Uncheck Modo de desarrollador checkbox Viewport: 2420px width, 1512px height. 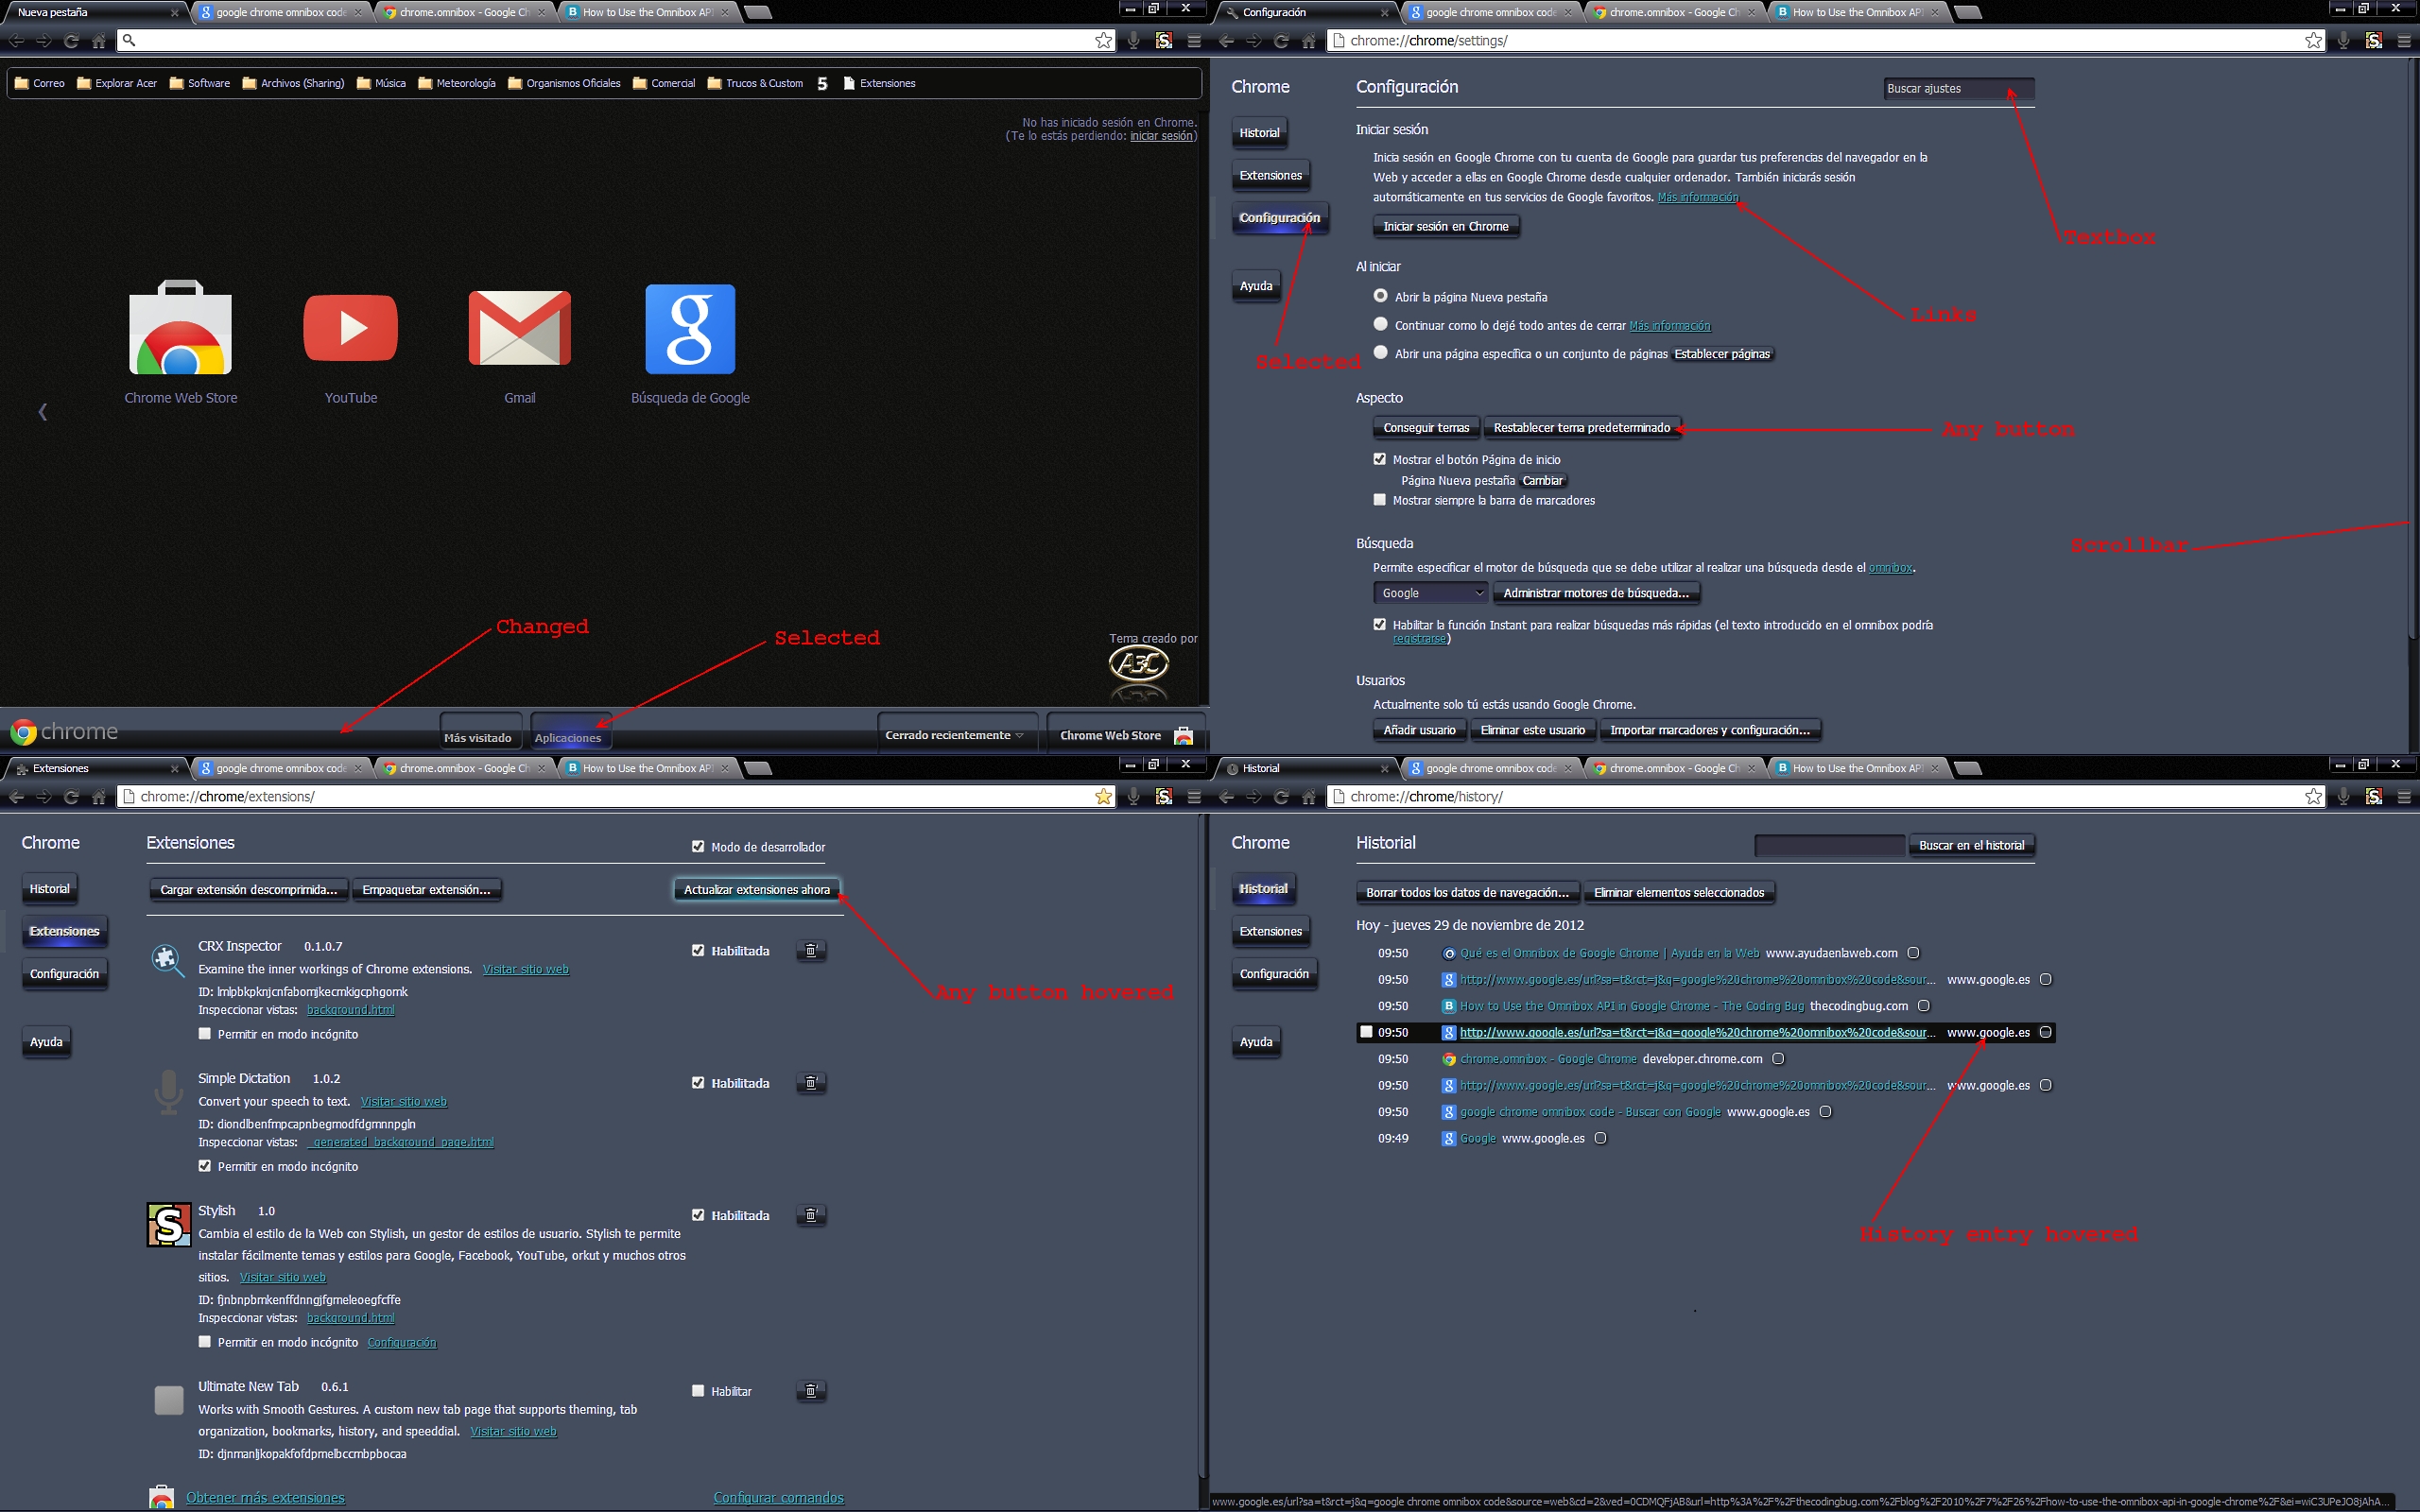point(698,846)
